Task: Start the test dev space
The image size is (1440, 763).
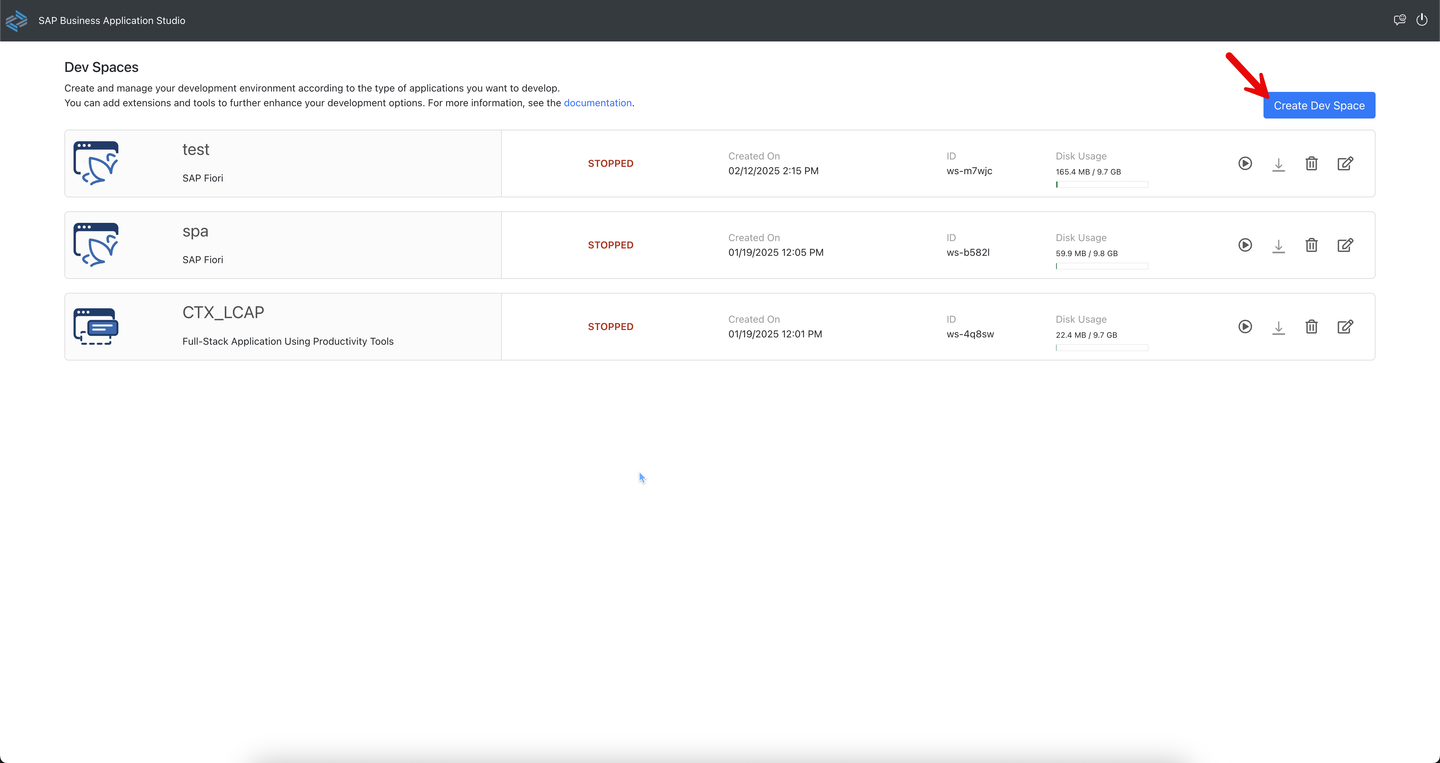Action: [1245, 163]
